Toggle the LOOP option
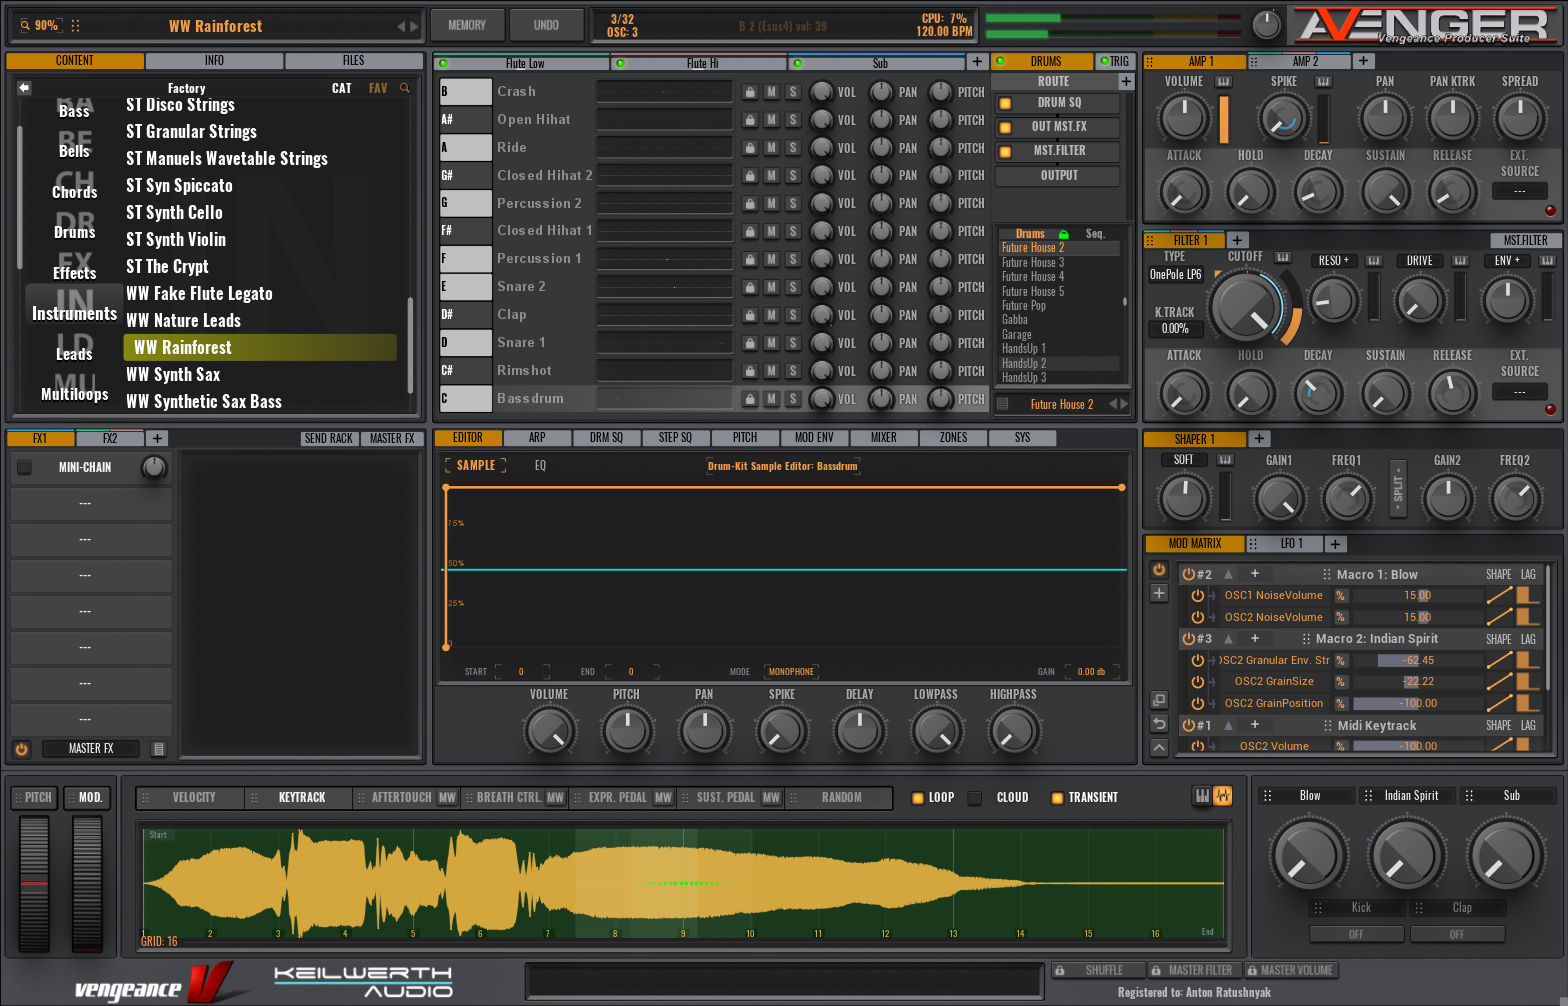 [917, 798]
